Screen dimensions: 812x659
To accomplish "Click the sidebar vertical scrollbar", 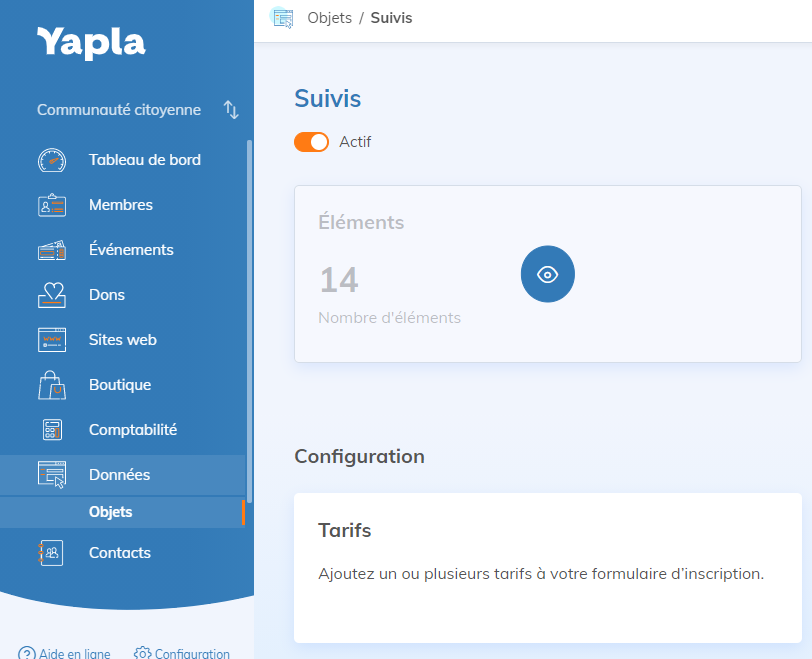I will 249,320.
